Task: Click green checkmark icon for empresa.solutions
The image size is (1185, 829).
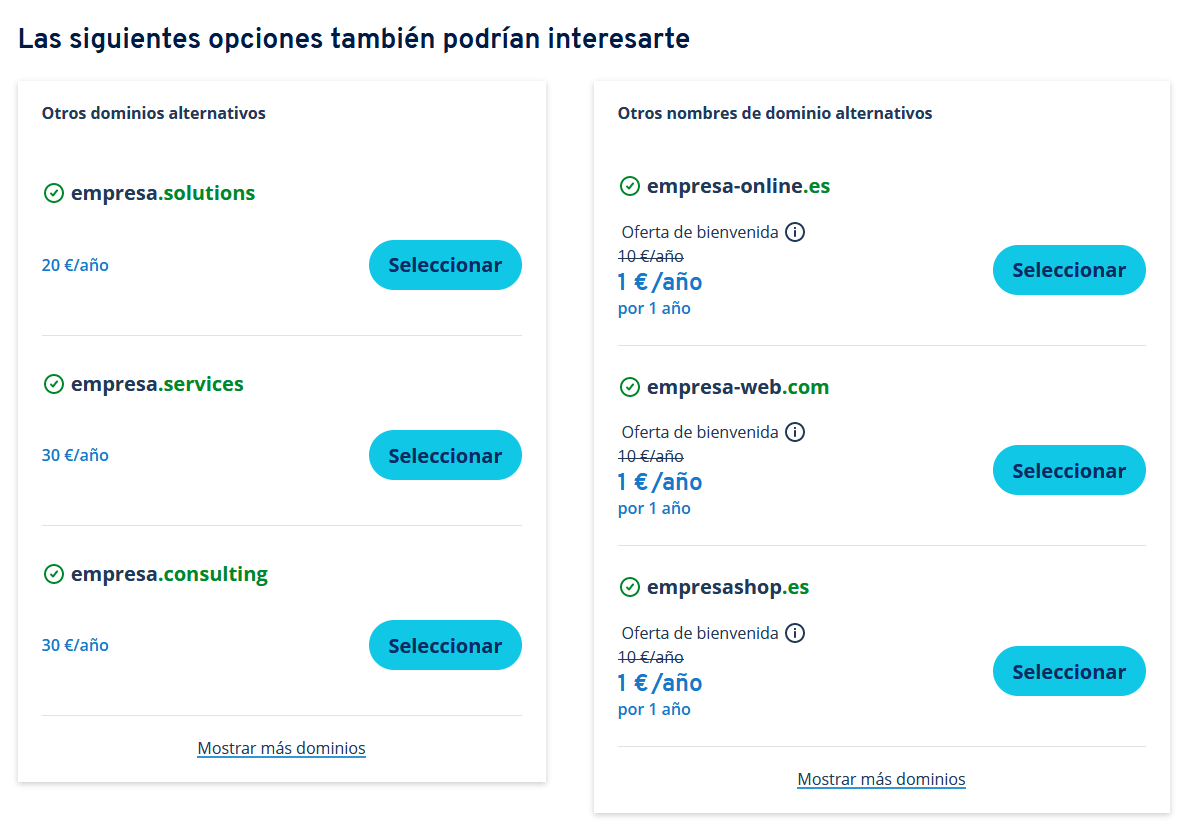Action: pyautogui.click(x=54, y=193)
